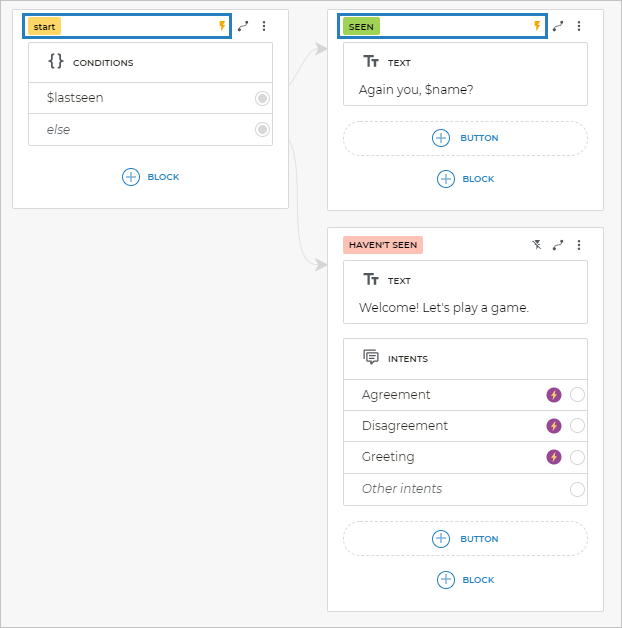Click the yellow start label tag
This screenshot has height=628, width=622.
[44, 27]
